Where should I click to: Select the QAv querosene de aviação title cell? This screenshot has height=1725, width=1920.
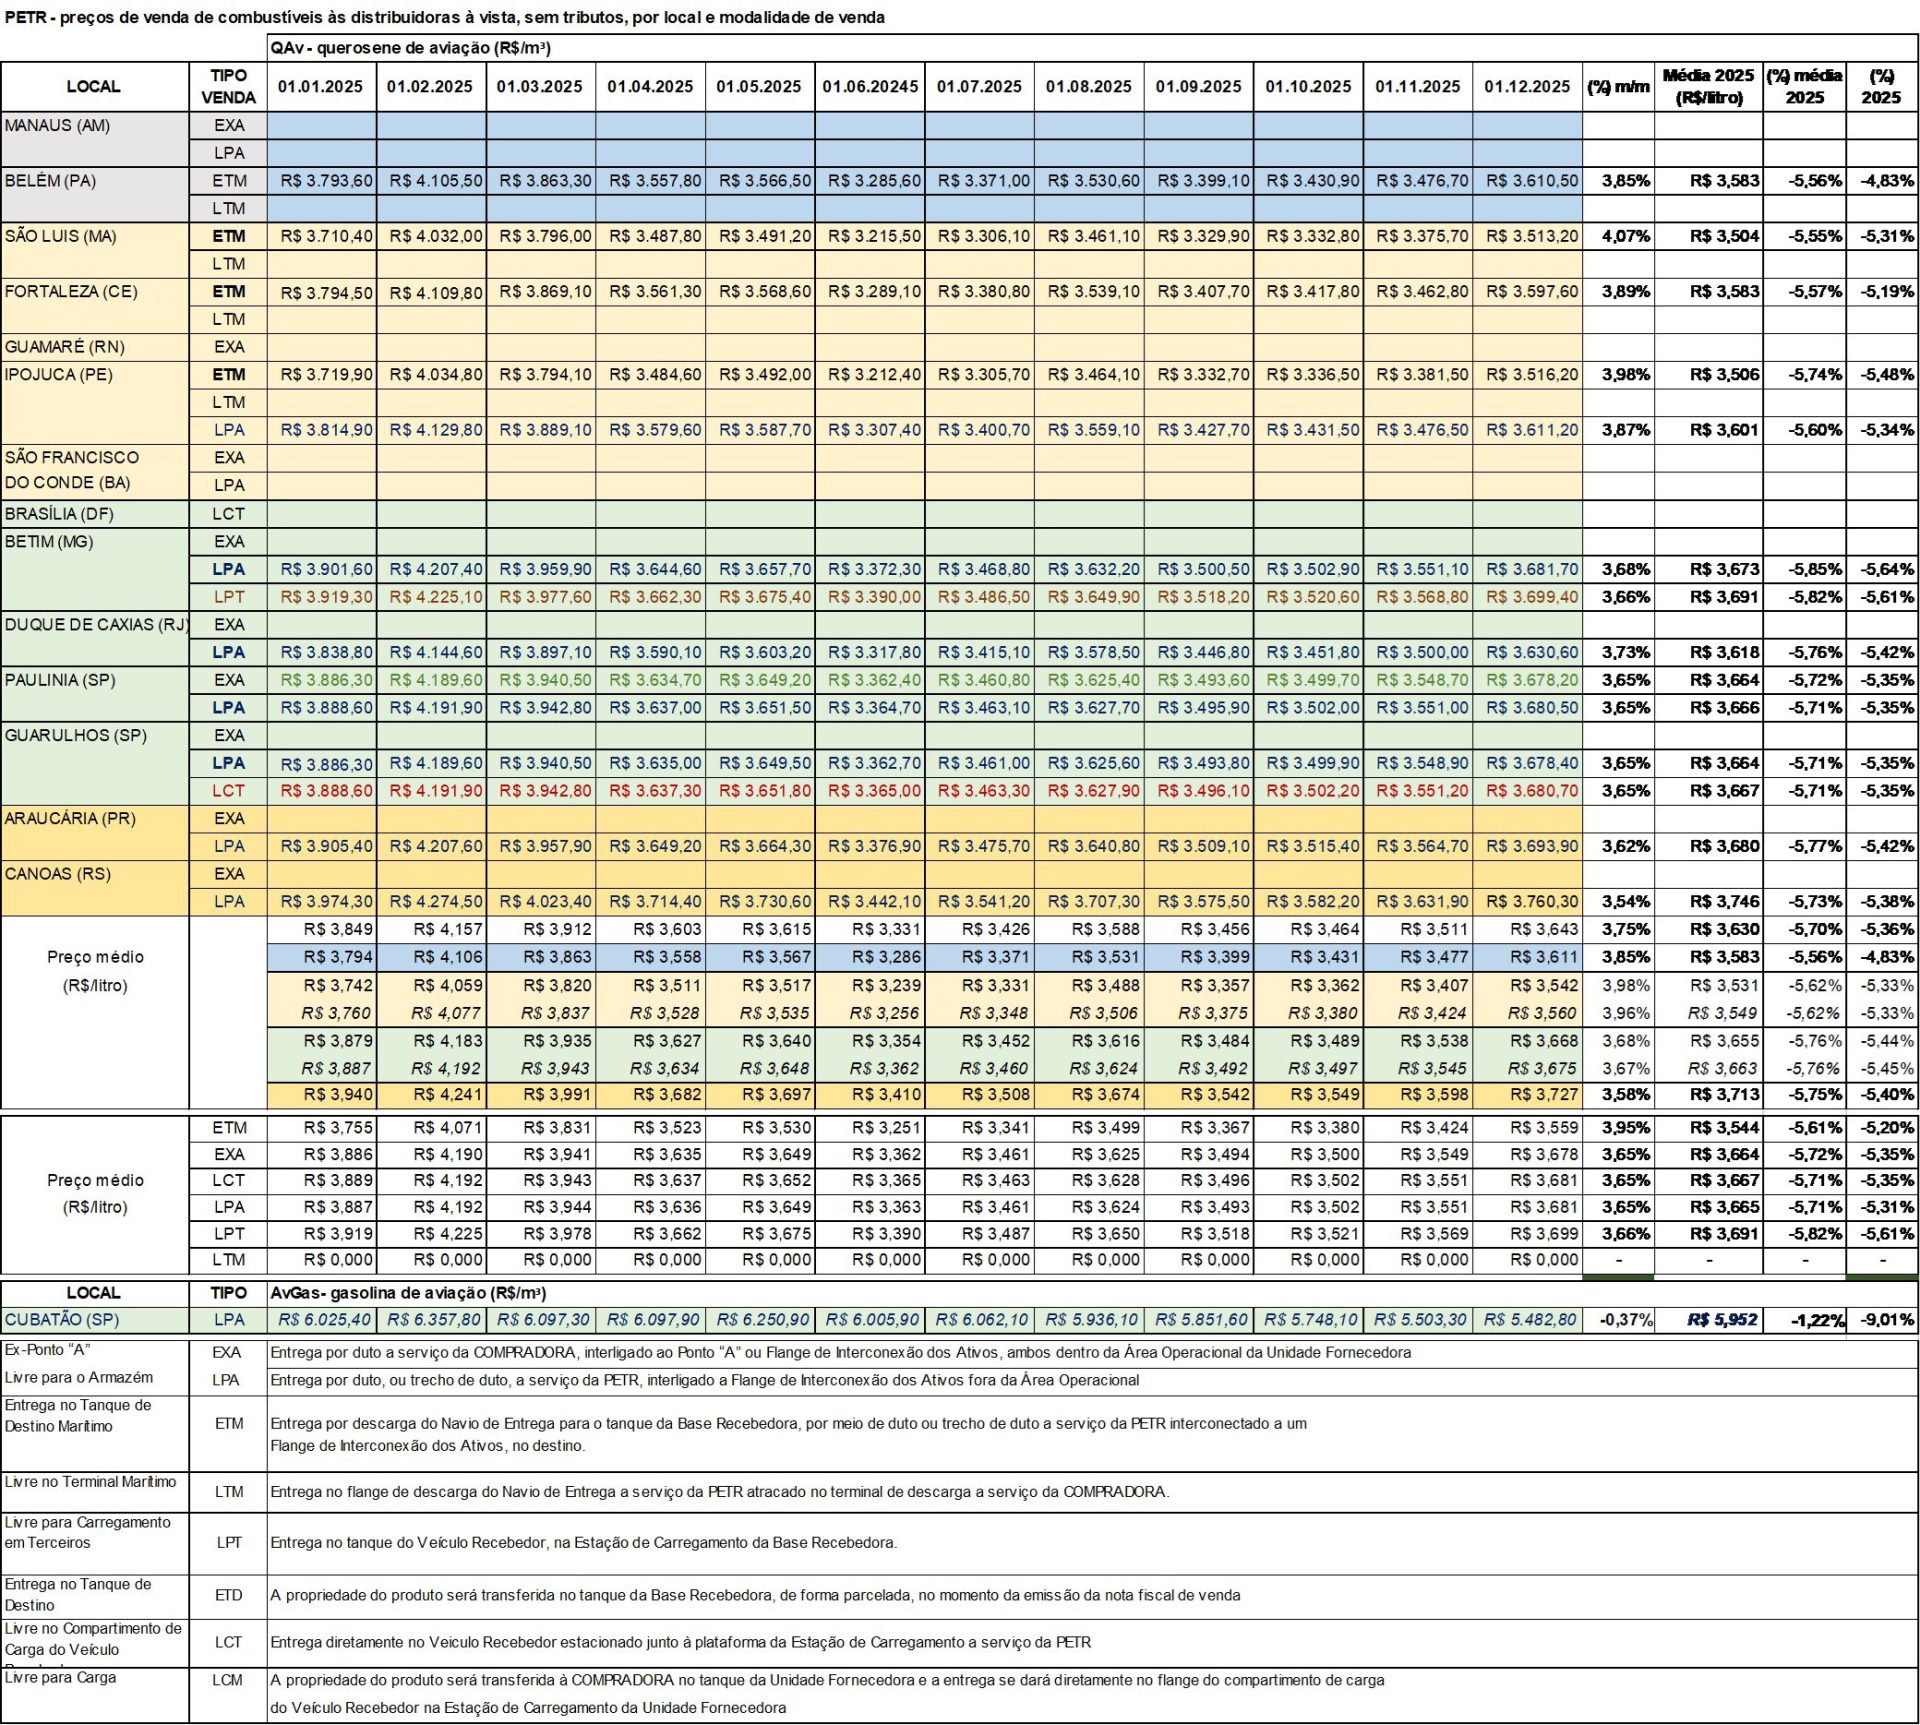coord(411,48)
